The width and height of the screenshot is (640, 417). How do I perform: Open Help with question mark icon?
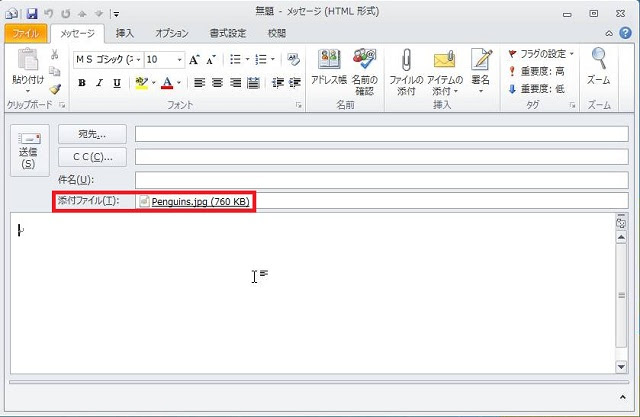[x=625, y=33]
